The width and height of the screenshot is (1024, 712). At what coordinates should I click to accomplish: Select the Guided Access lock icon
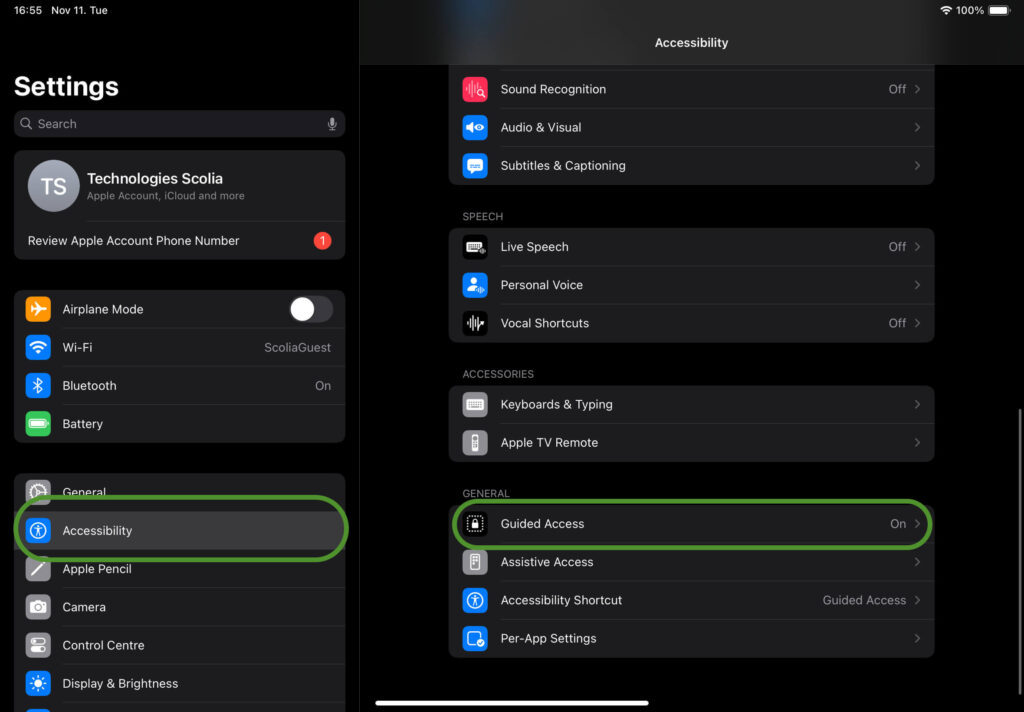pos(475,524)
